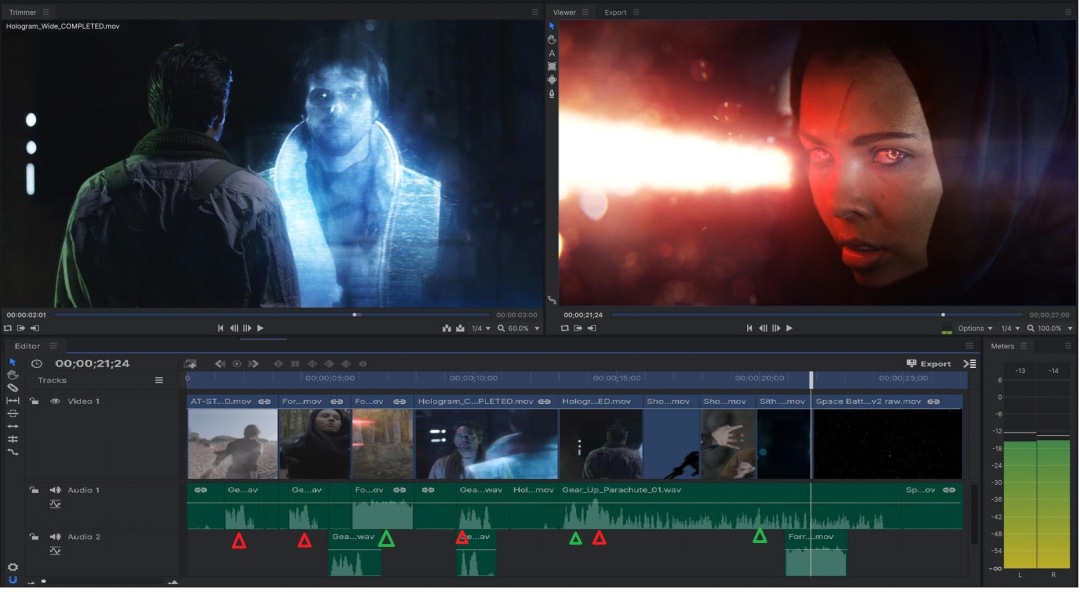Open Viewer 1/4 resolution dropdown
The image size is (1080, 606).
(x=1010, y=328)
